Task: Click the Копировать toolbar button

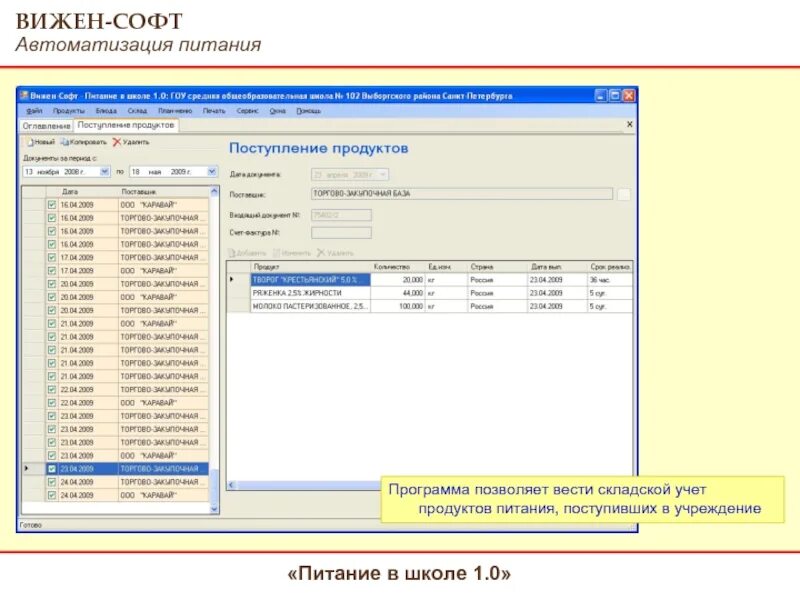Action: (84, 142)
